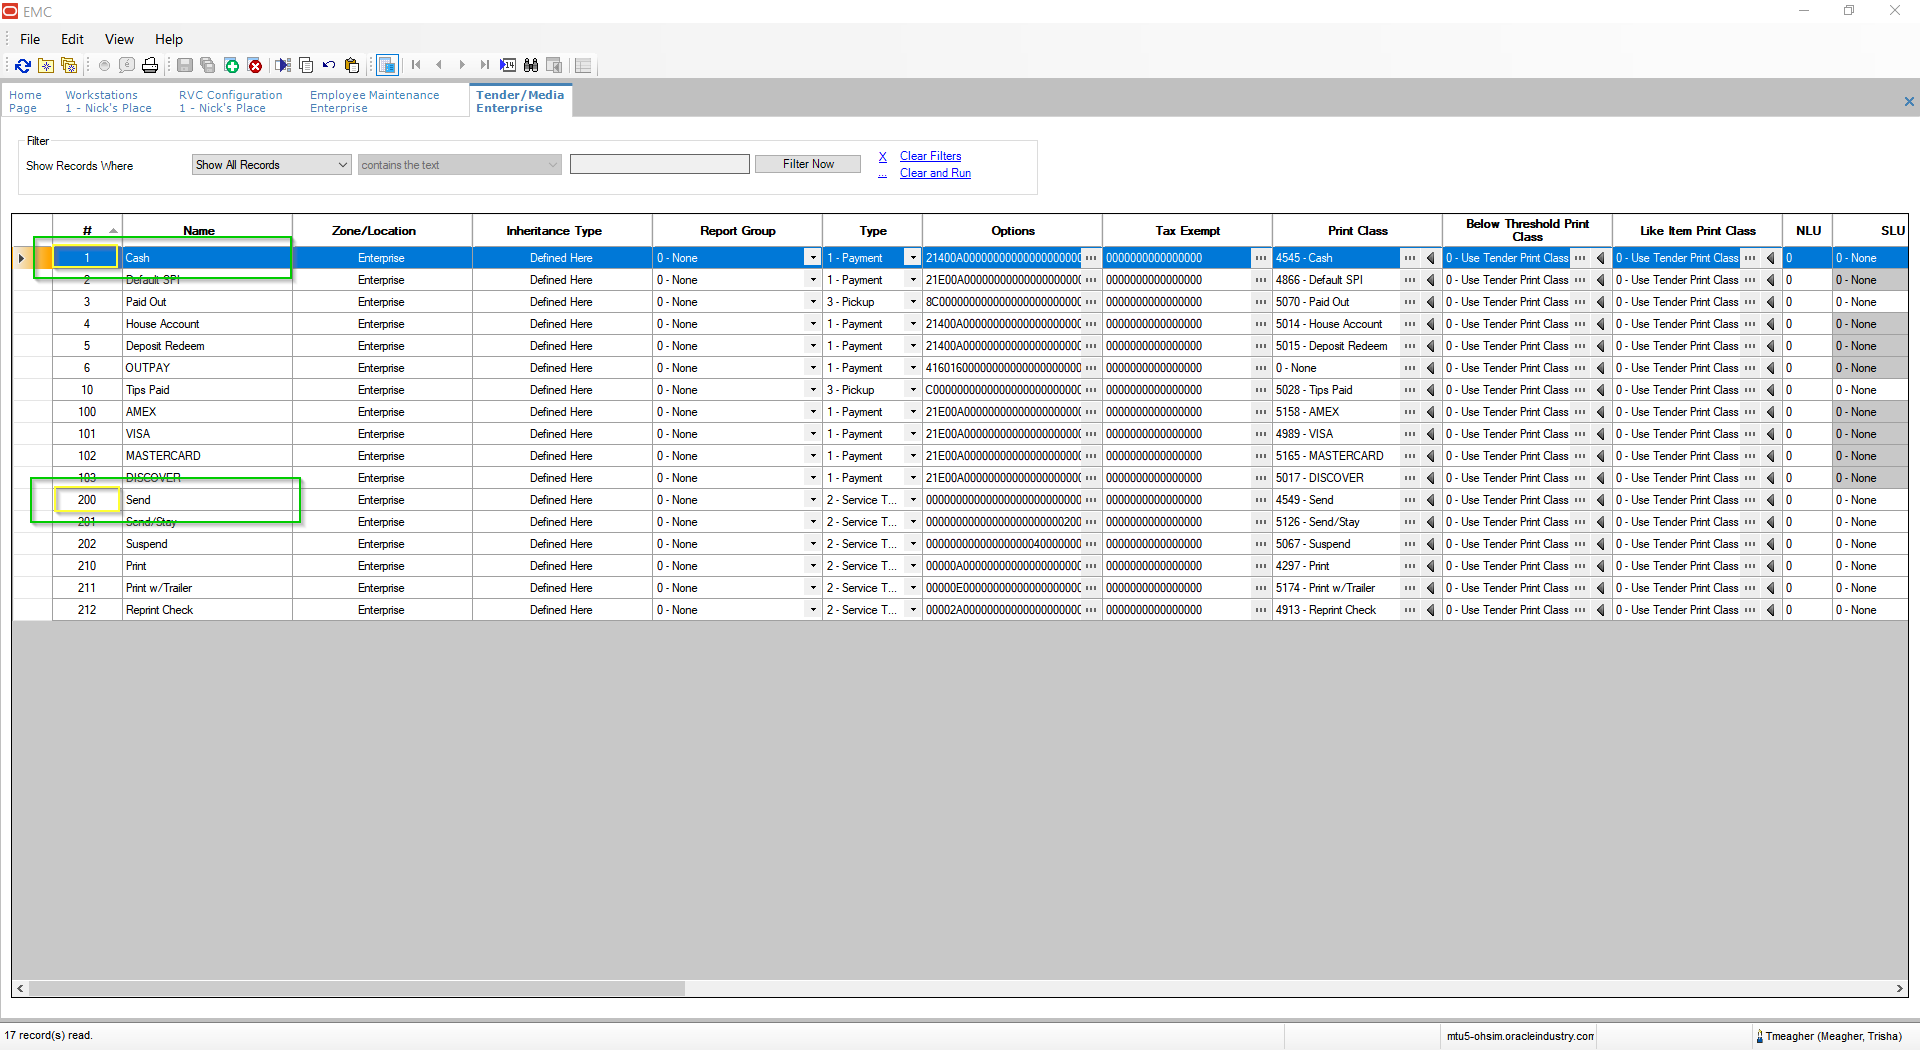Toggle Tax Exempt options for Cash record
Image resolution: width=1920 pixels, height=1050 pixels.
(1259, 258)
